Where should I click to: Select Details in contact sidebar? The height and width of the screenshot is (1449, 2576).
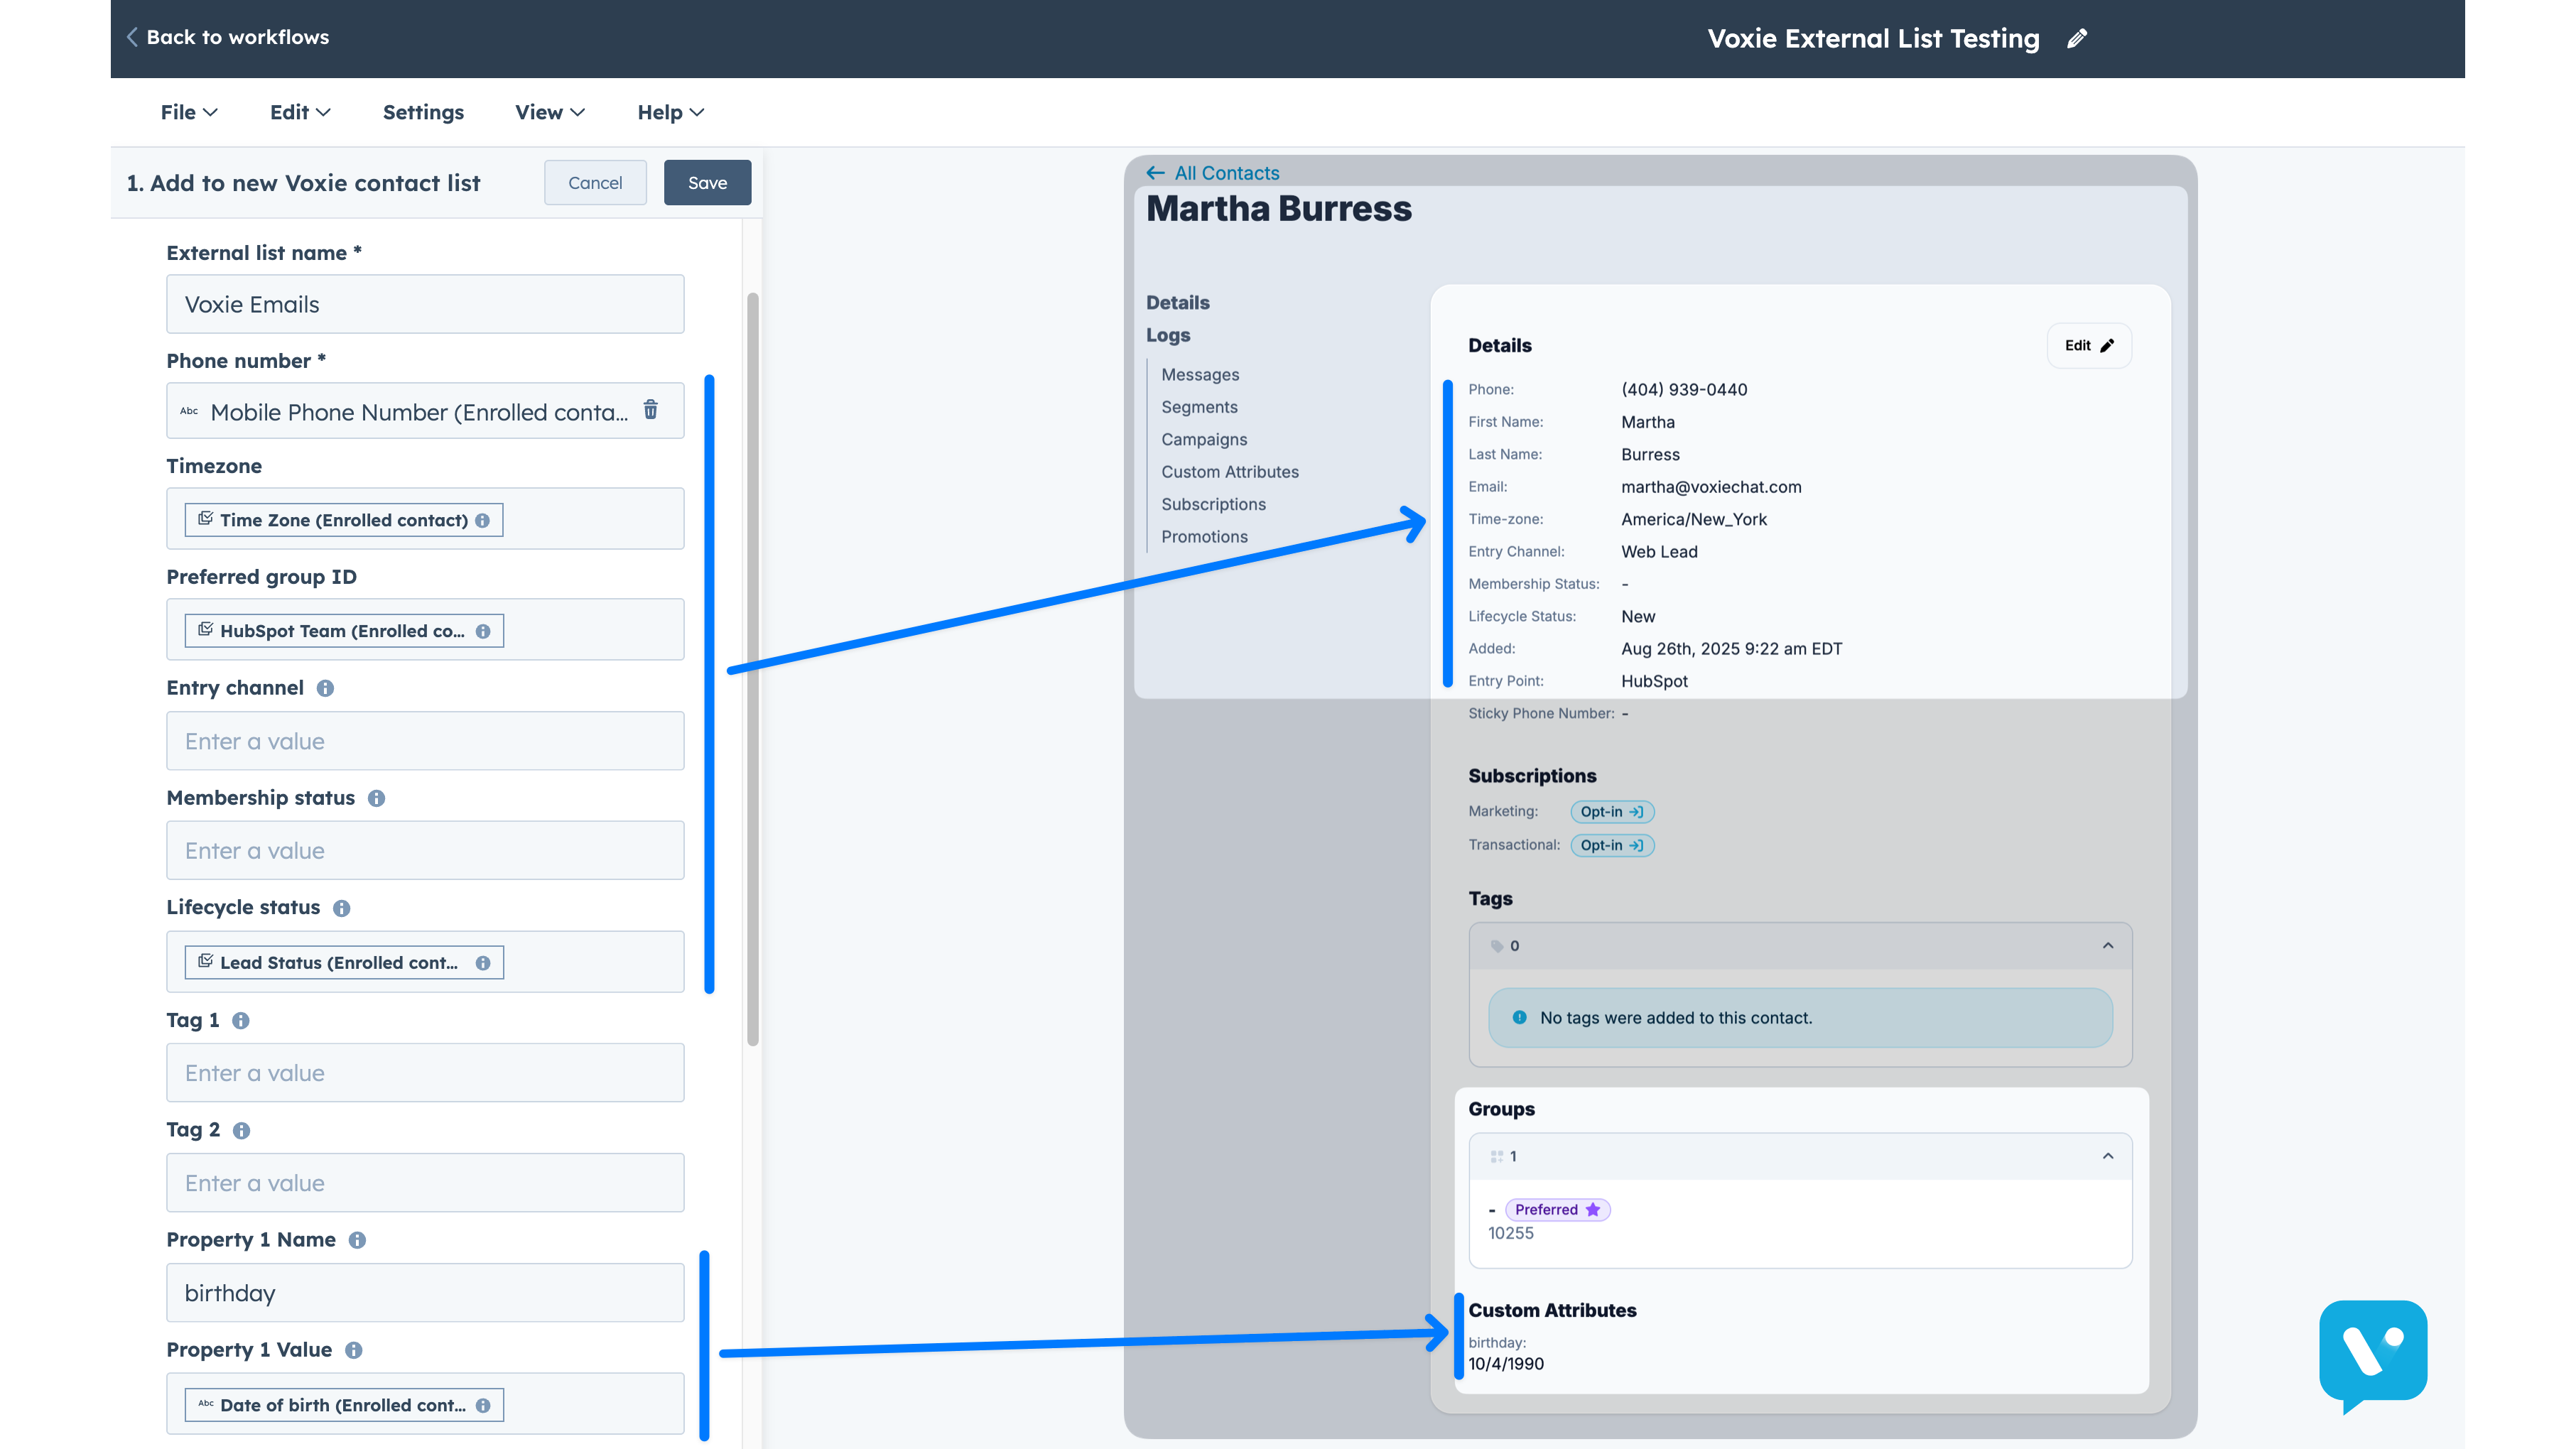coord(1177,302)
